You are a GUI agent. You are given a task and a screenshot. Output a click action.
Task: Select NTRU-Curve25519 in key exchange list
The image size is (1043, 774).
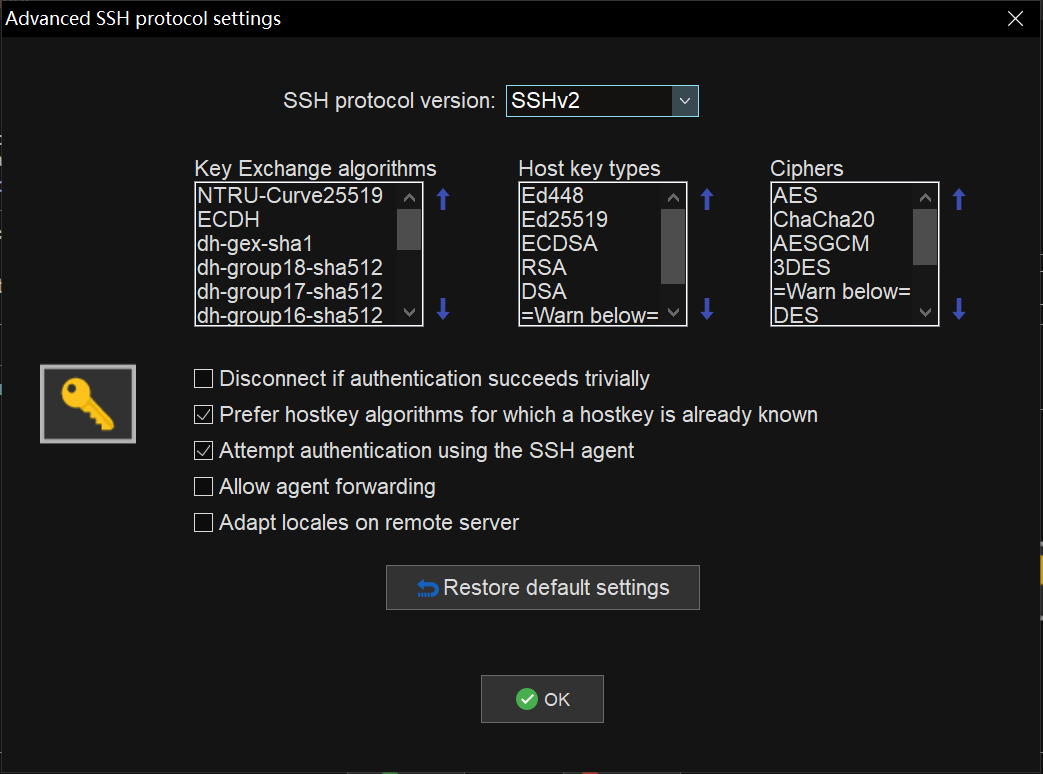click(290, 196)
